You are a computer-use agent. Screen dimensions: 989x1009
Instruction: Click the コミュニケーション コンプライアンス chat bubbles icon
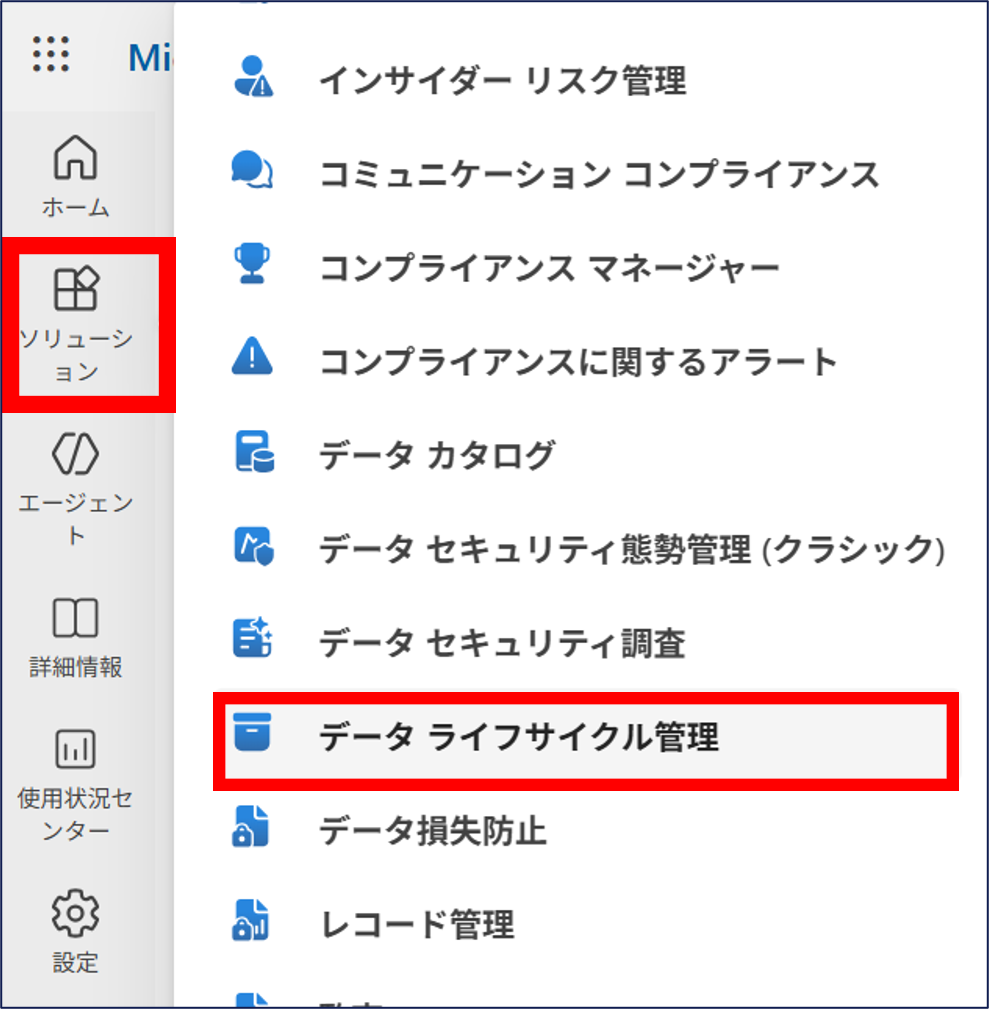click(252, 170)
